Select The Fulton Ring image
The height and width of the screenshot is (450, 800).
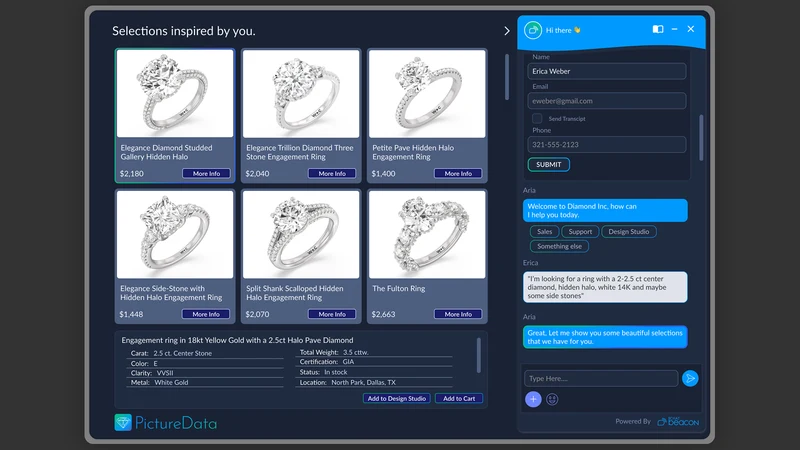click(427, 235)
